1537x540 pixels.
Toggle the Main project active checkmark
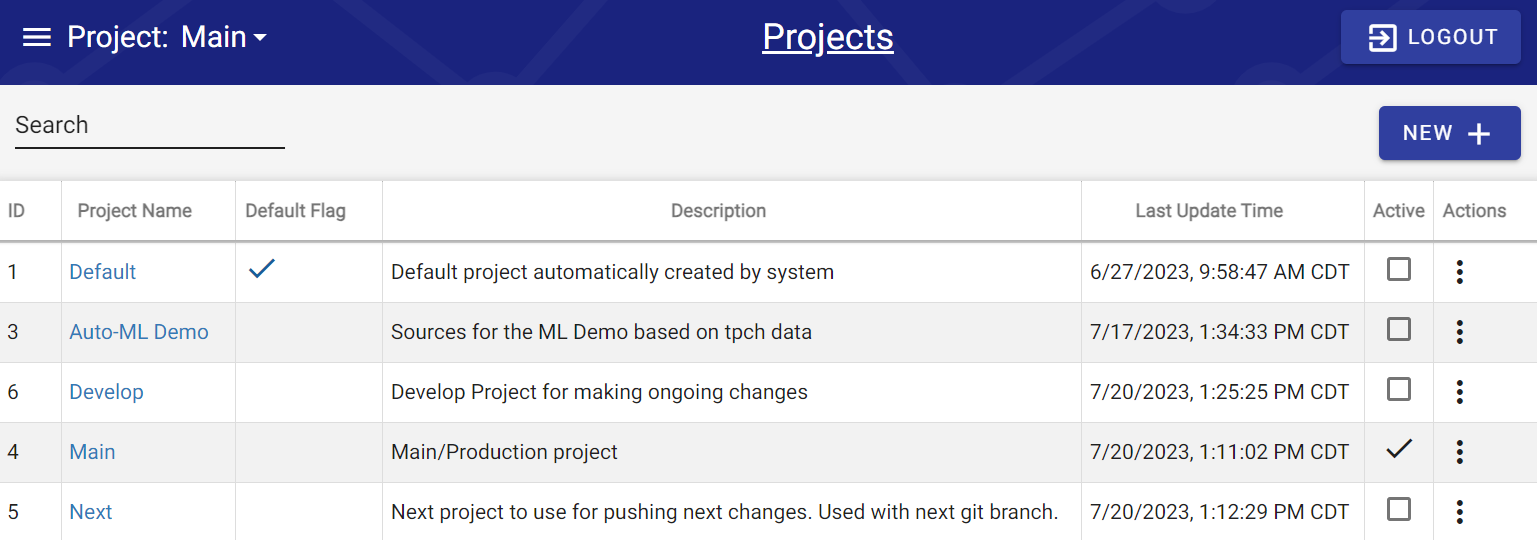(x=1399, y=449)
